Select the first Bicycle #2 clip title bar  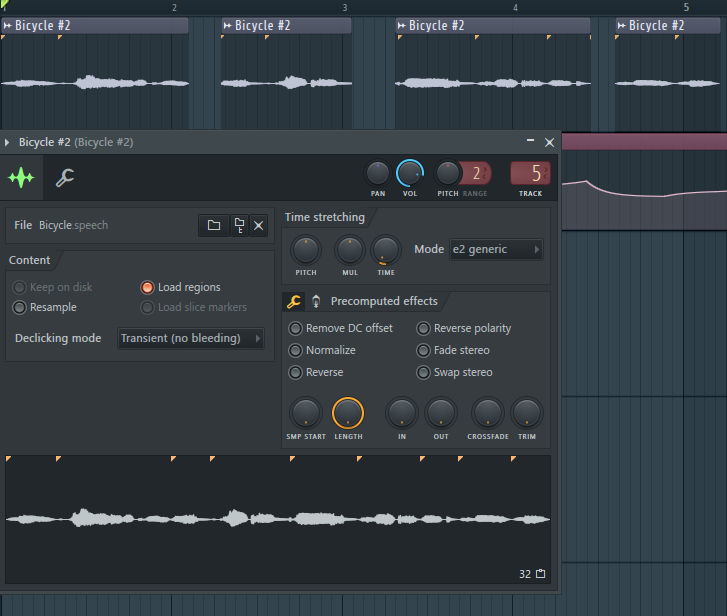pyautogui.click(x=95, y=25)
